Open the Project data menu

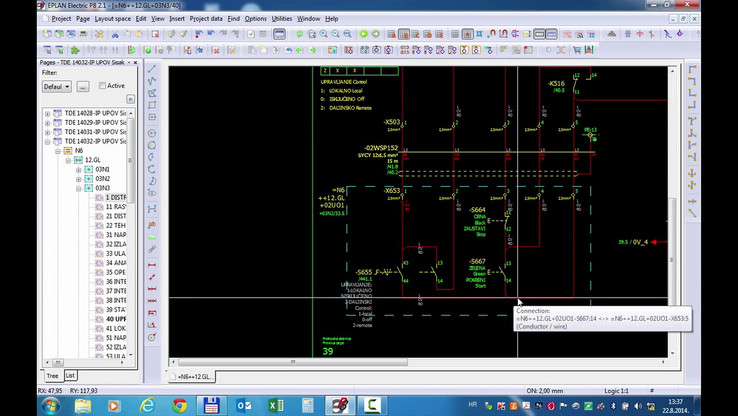(x=206, y=18)
